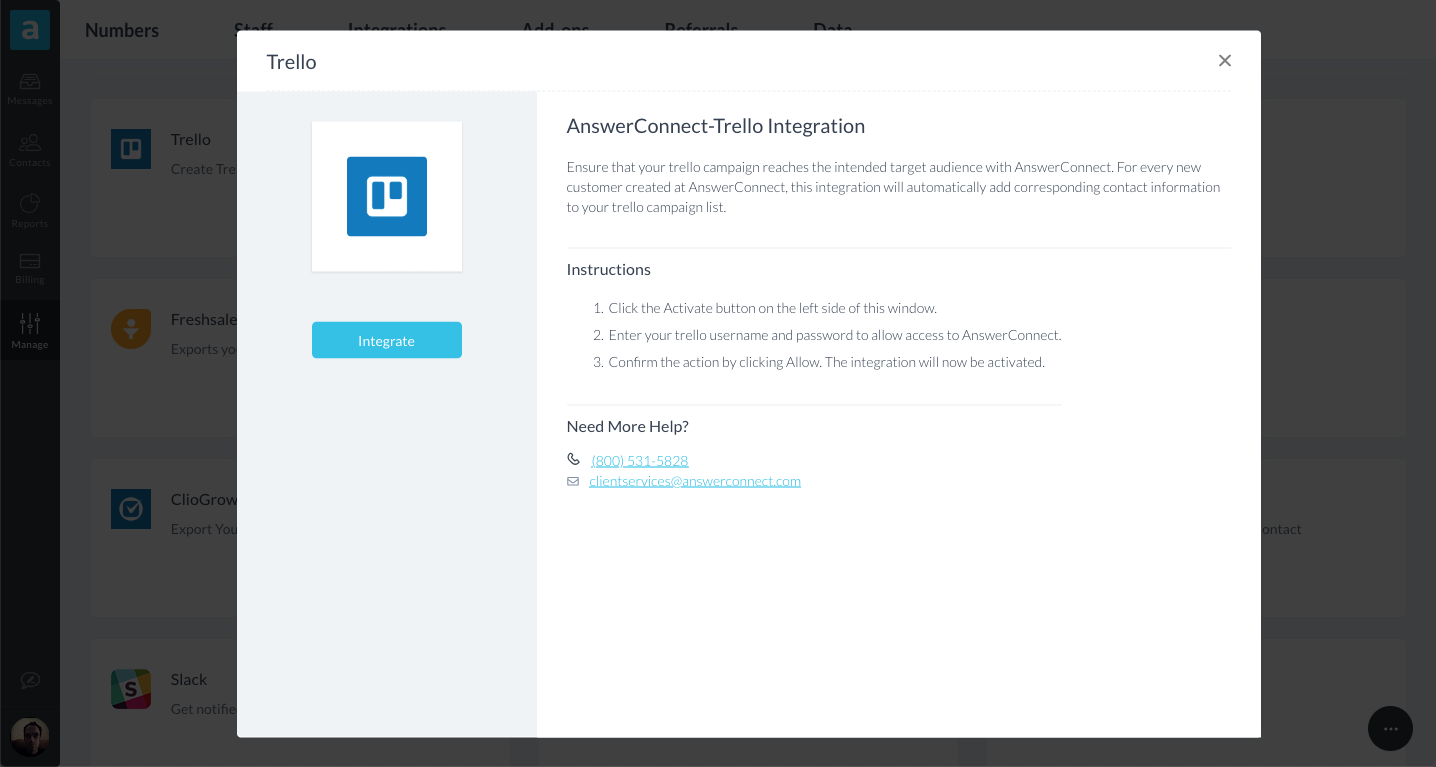Open Messages in the left sidebar

click(x=30, y=88)
